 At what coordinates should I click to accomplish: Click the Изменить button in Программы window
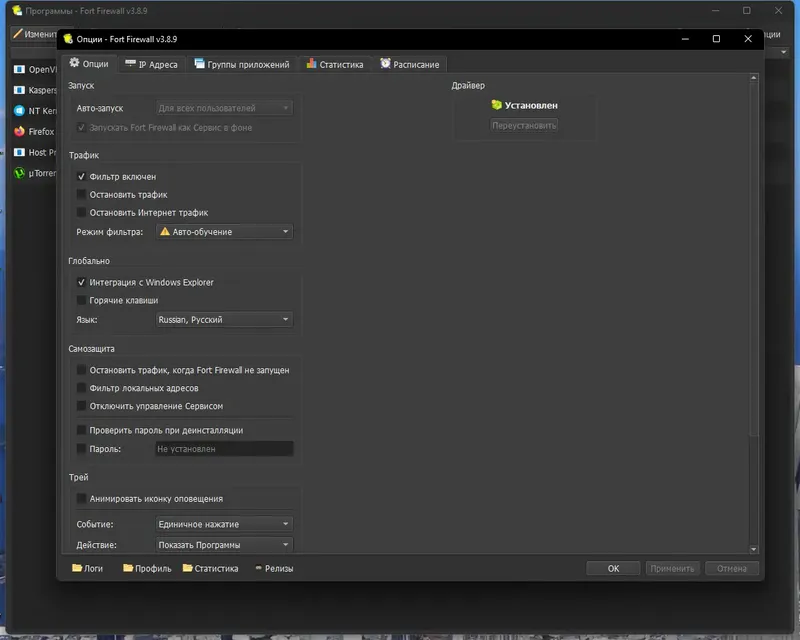[x=35, y=34]
